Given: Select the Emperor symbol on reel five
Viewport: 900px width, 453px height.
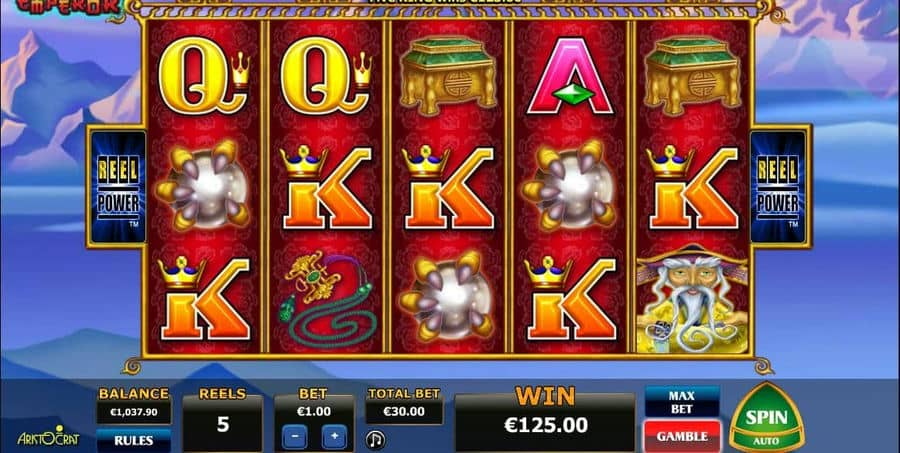Looking at the screenshot, I should coord(692,299).
